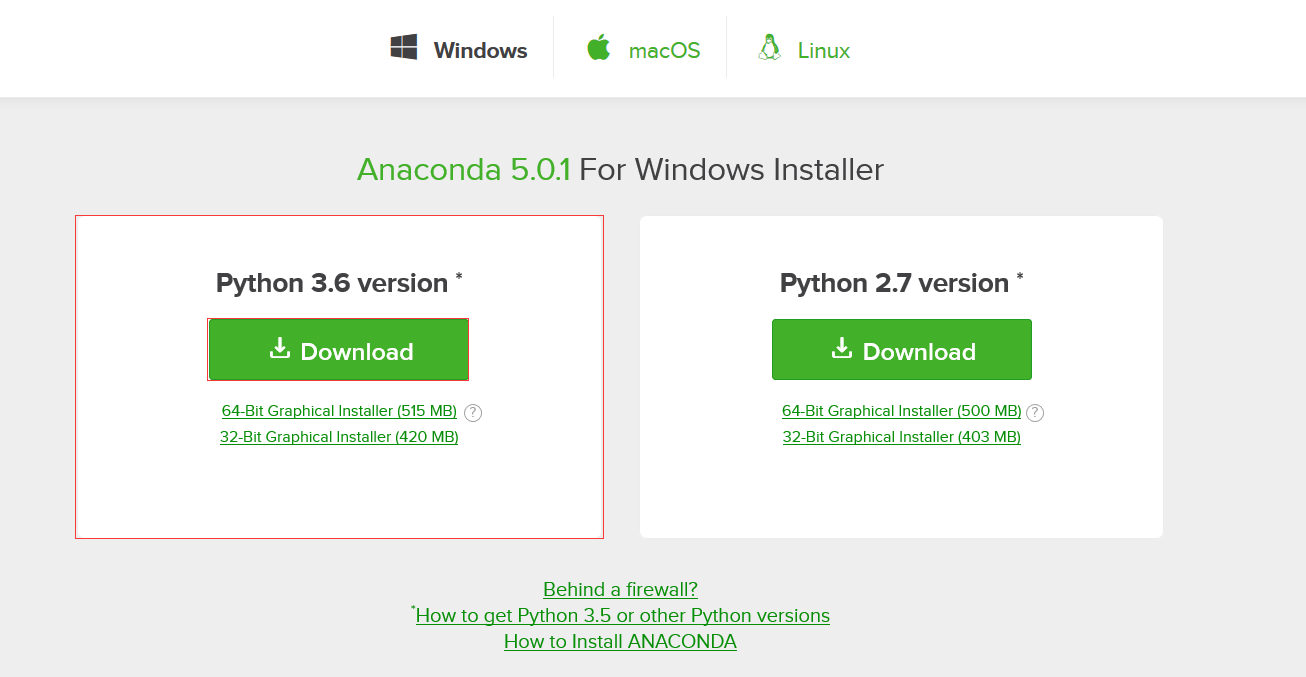1306x677 pixels.
Task: Open how to get Python 3.5 link
Action: tap(621, 616)
